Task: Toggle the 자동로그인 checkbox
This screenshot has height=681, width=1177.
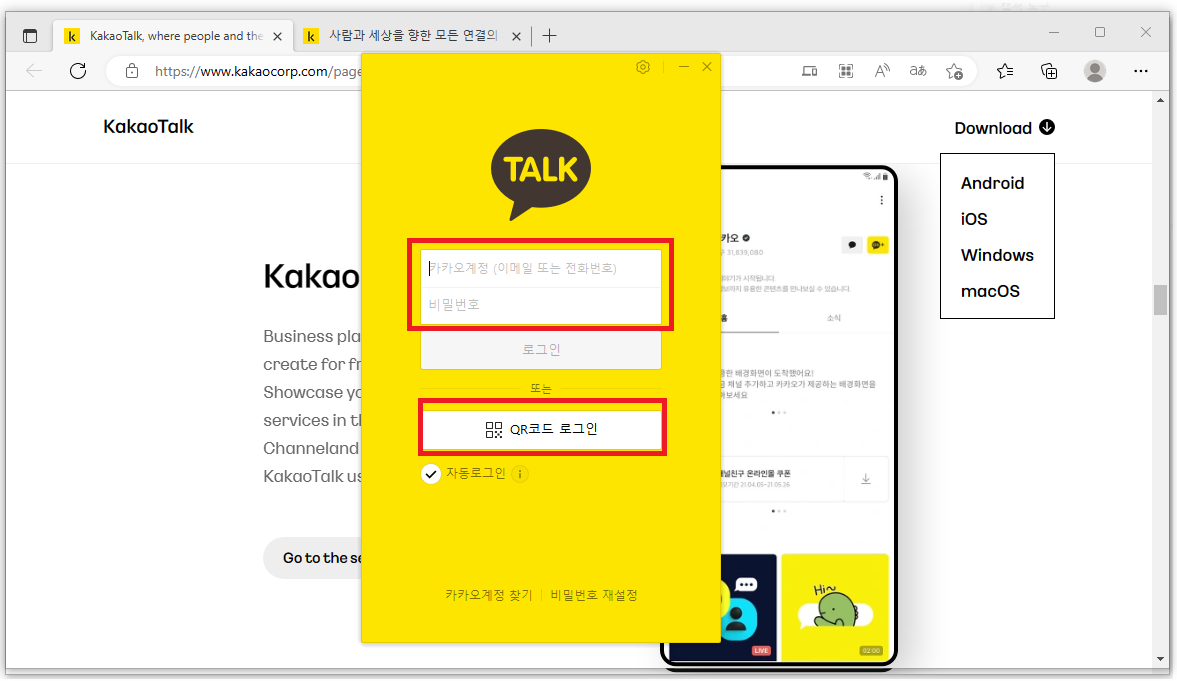Action: click(x=430, y=474)
